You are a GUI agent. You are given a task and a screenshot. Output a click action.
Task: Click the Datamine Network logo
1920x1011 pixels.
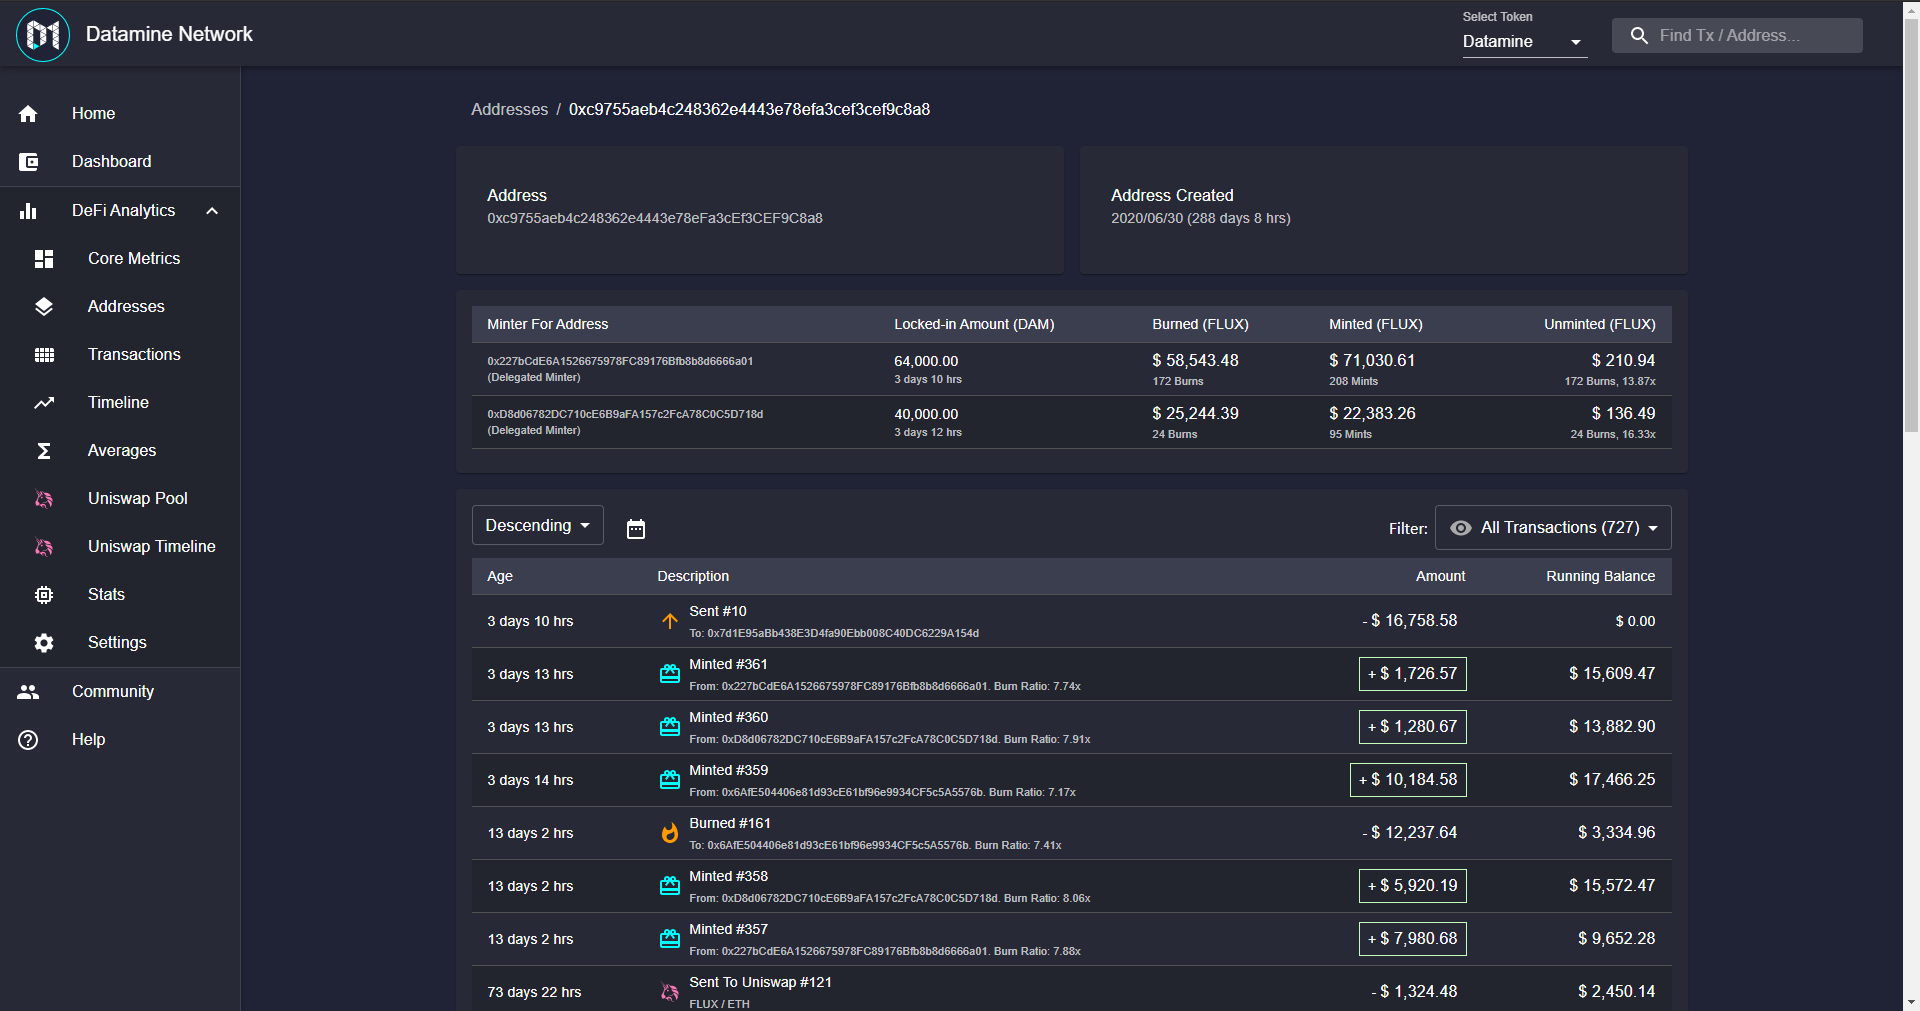43,35
